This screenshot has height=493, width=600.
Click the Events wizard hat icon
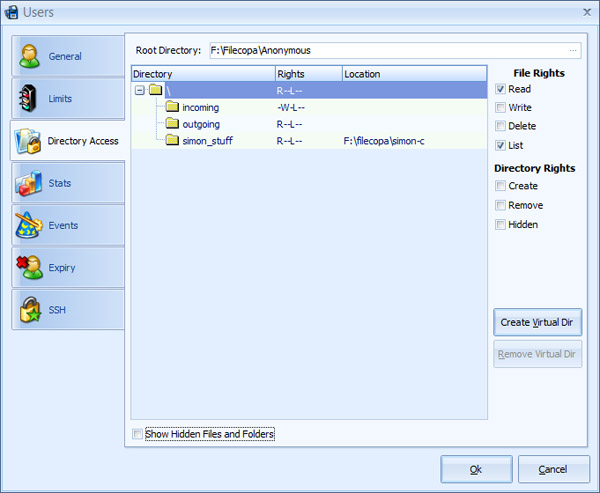coord(28,225)
